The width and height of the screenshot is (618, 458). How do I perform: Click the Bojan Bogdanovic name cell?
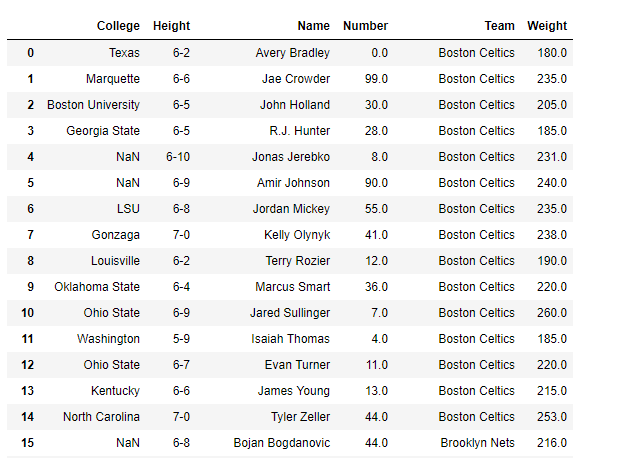281,443
